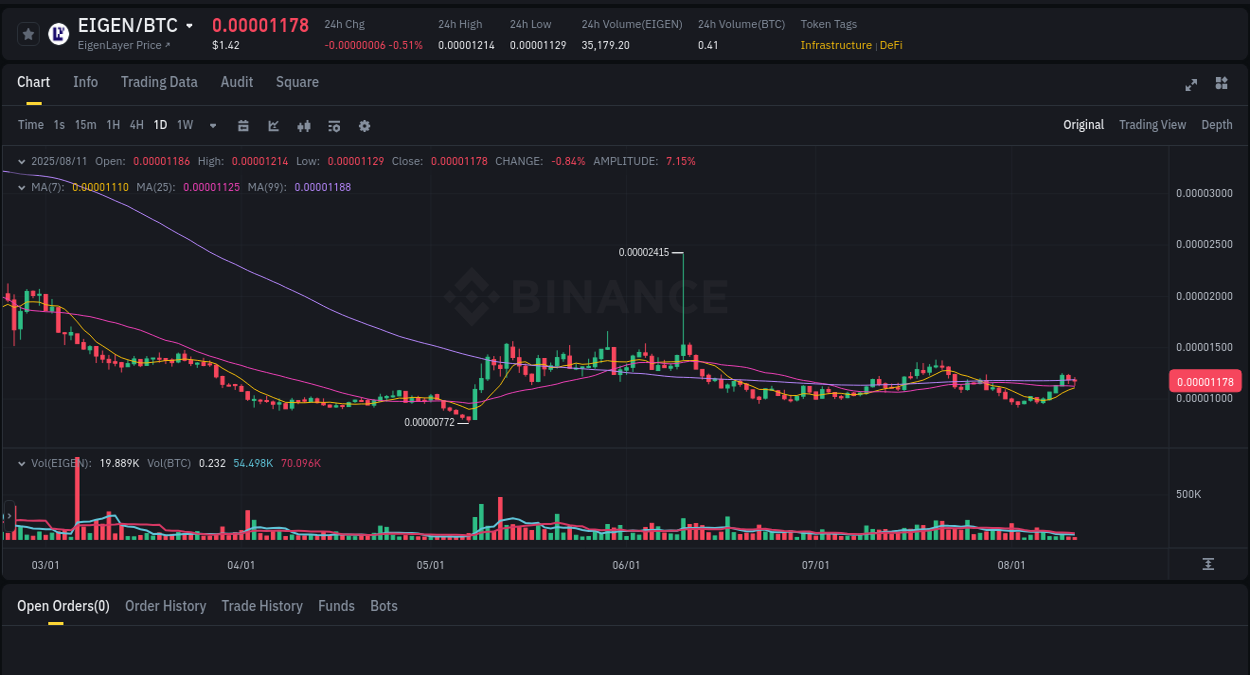This screenshot has width=1250, height=675.
Task: Switch chart to Depth view
Action: click(1217, 125)
